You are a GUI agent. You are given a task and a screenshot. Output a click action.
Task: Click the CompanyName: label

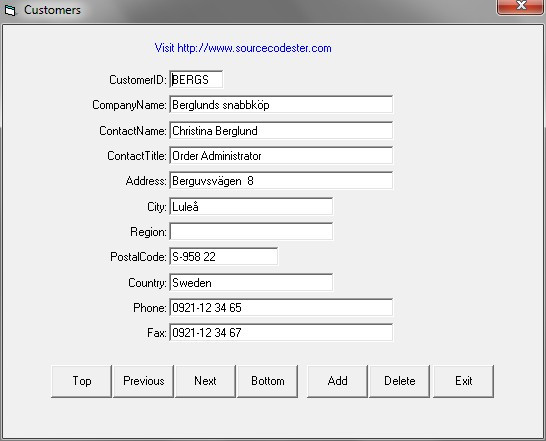[129, 105]
